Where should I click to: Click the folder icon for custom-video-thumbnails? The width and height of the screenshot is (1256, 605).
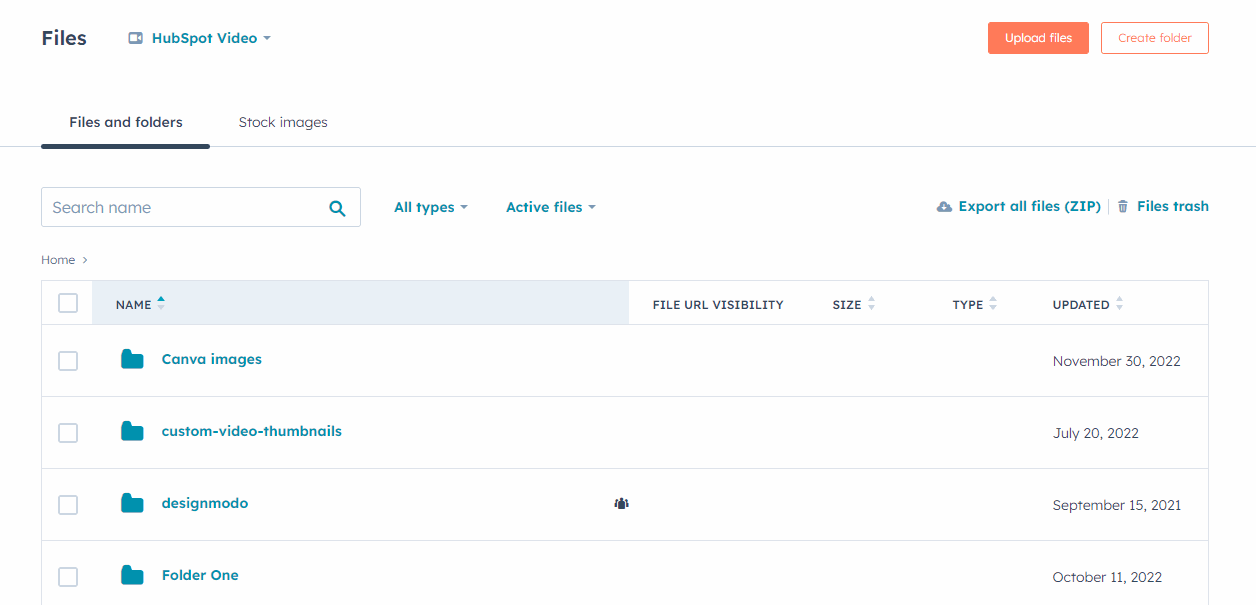pos(132,431)
